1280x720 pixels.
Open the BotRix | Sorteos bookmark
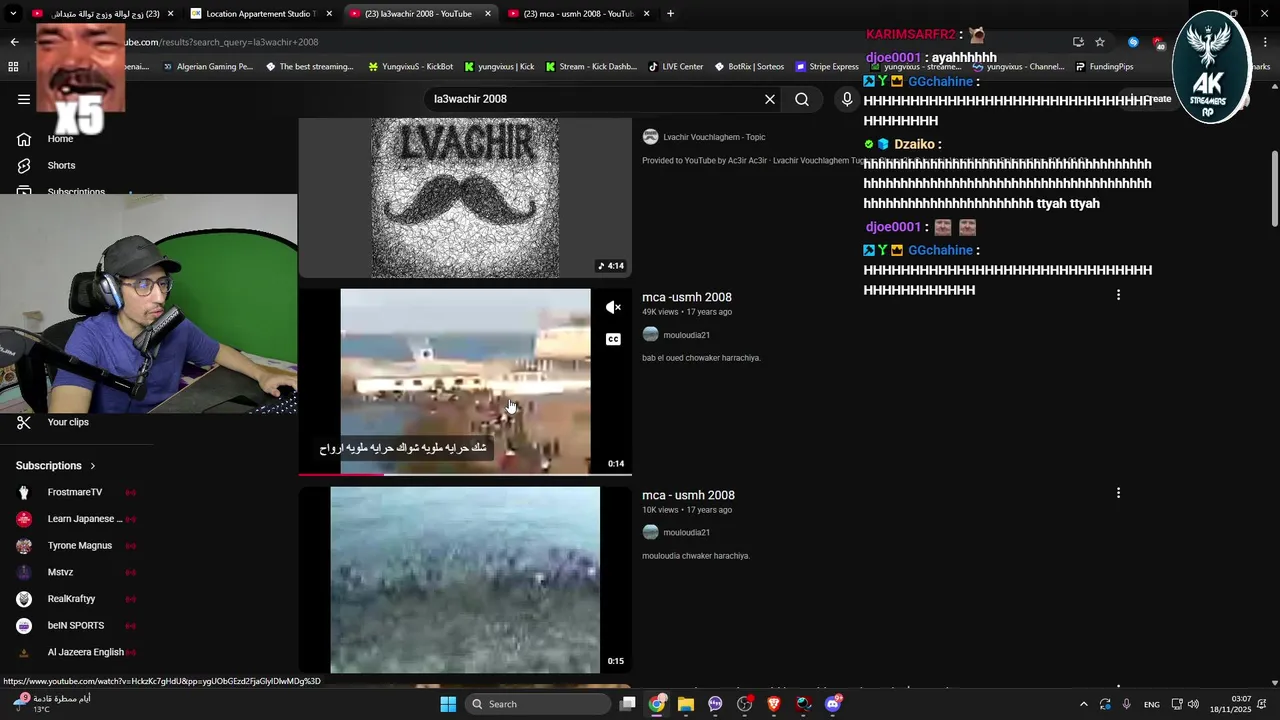749,67
